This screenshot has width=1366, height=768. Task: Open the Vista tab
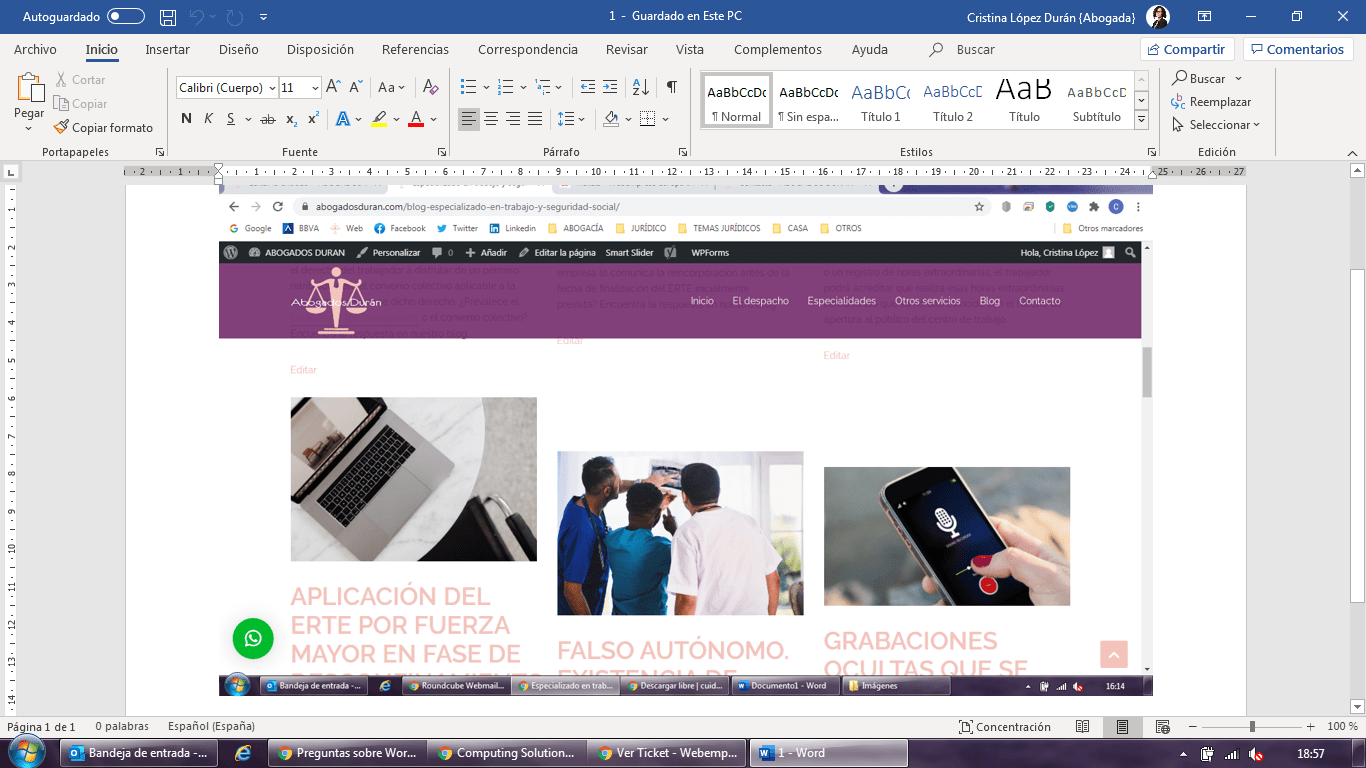(x=689, y=49)
